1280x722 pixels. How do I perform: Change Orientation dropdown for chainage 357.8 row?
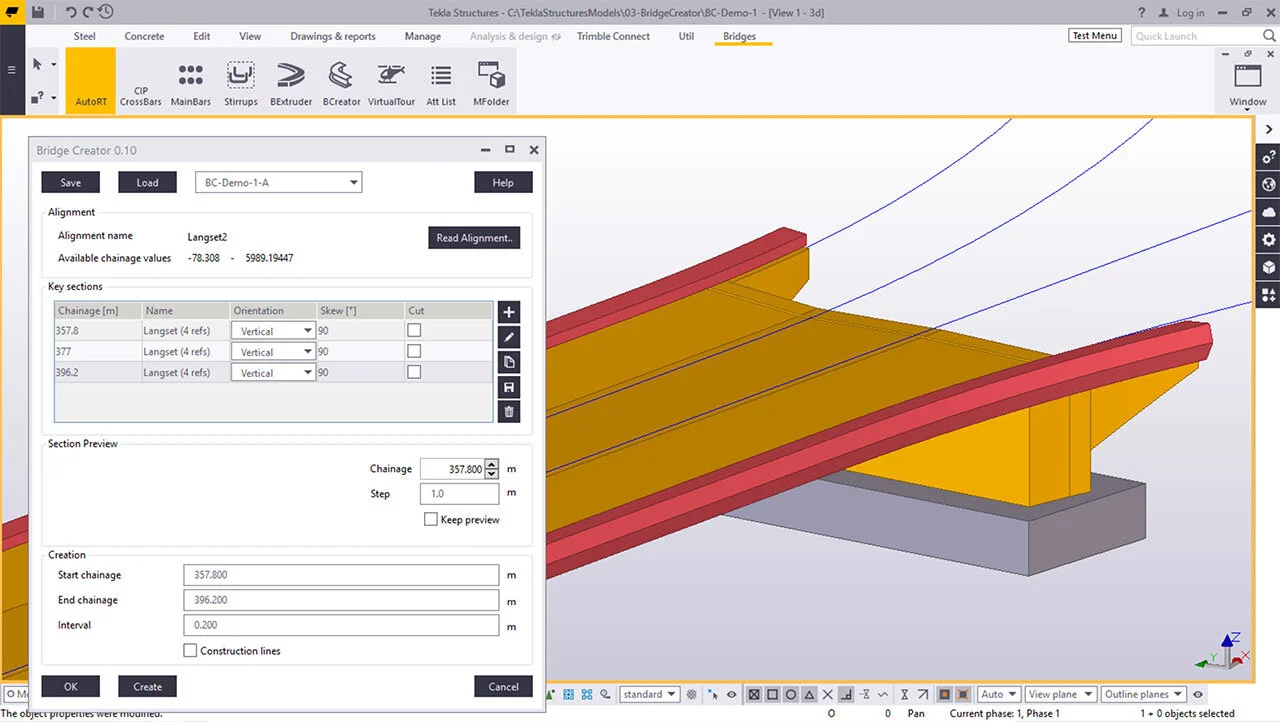click(x=305, y=330)
